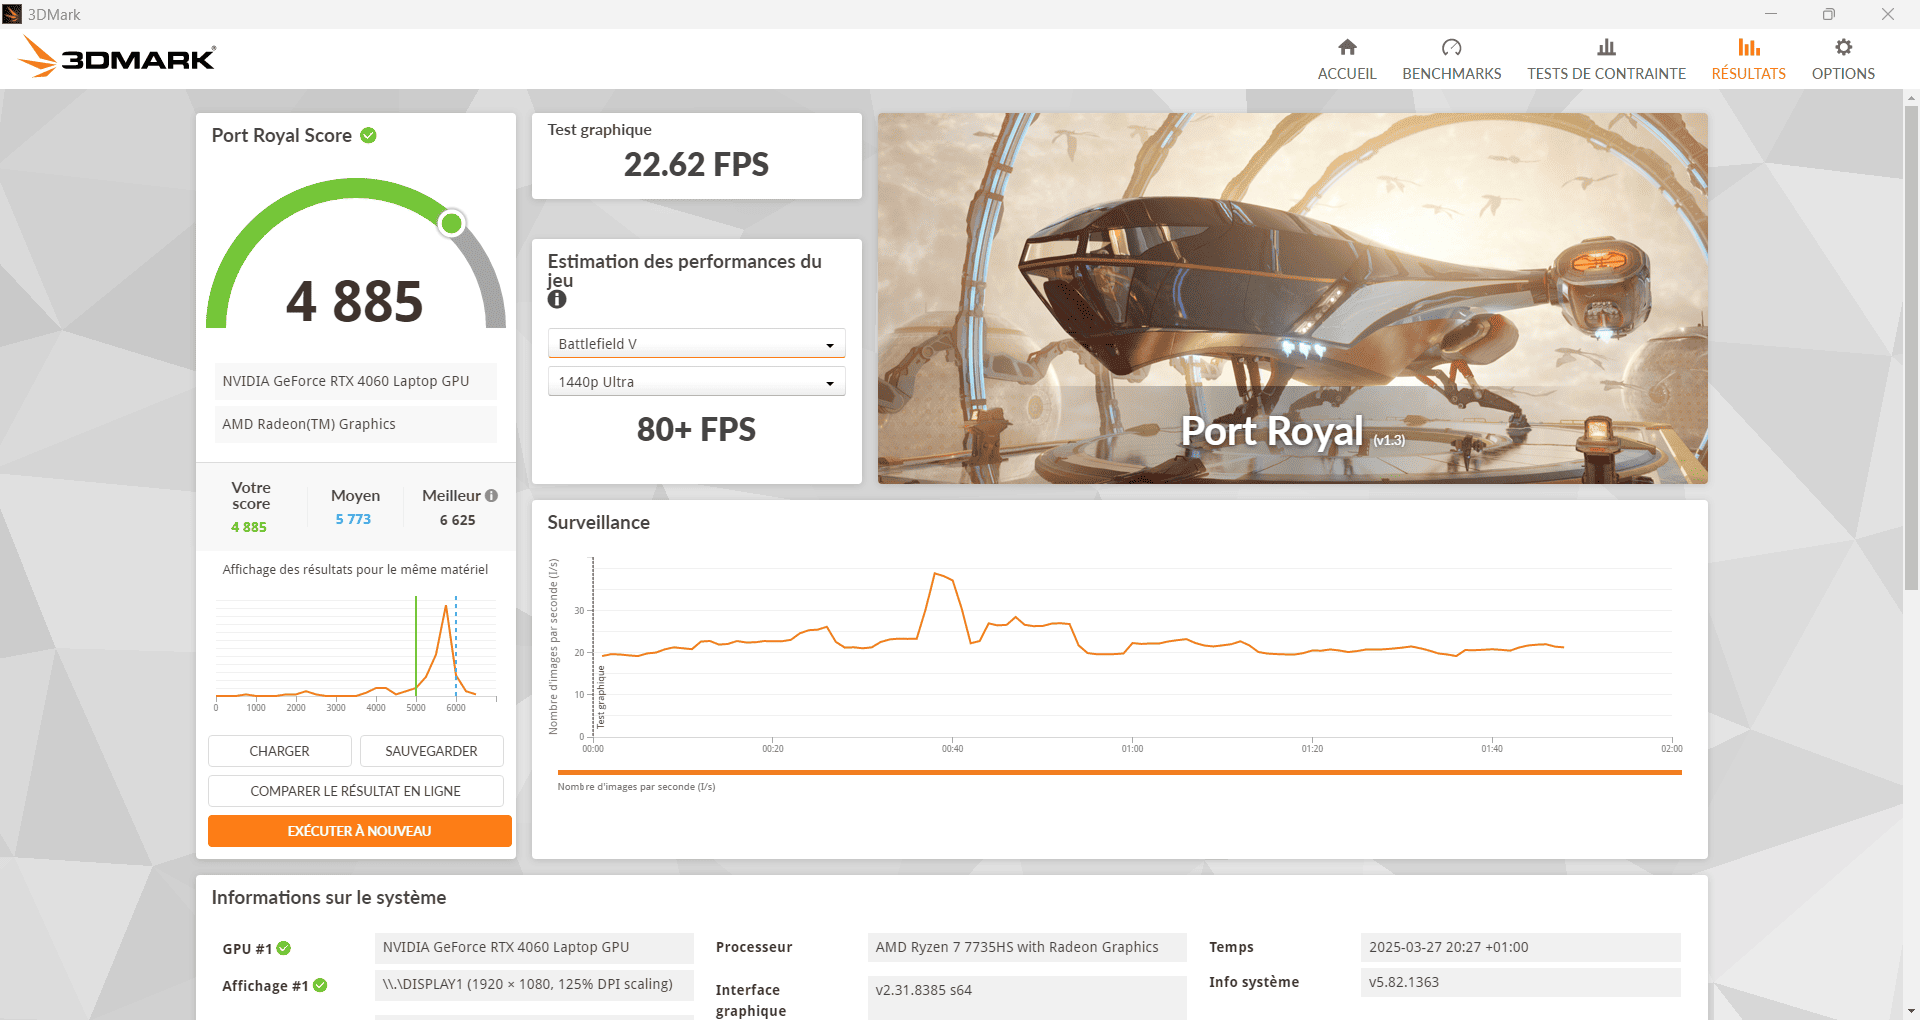1920x1020 pixels.
Task: Restore down the 3DMark window
Action: tap(1828, 14)
